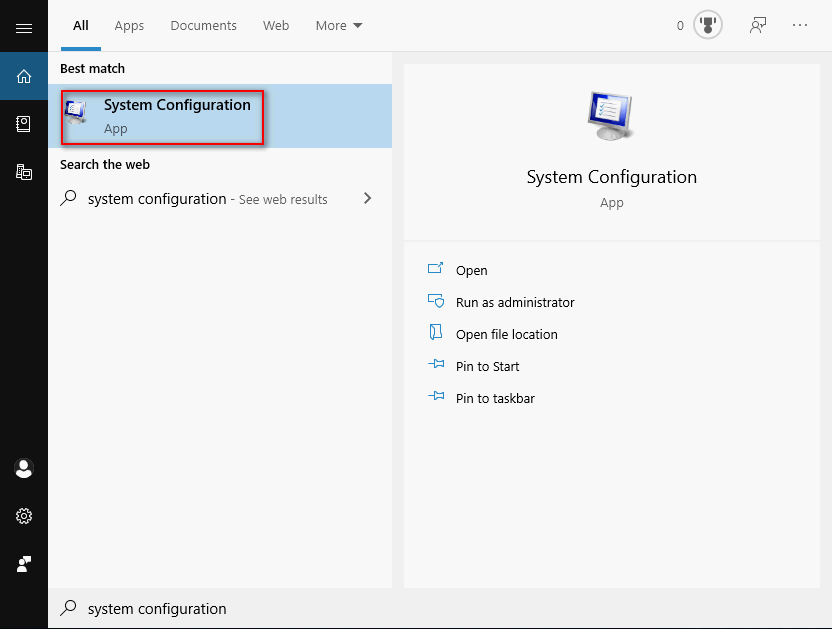832x629 pixels.
Task: Click Run as administrator
Action: 514,302
